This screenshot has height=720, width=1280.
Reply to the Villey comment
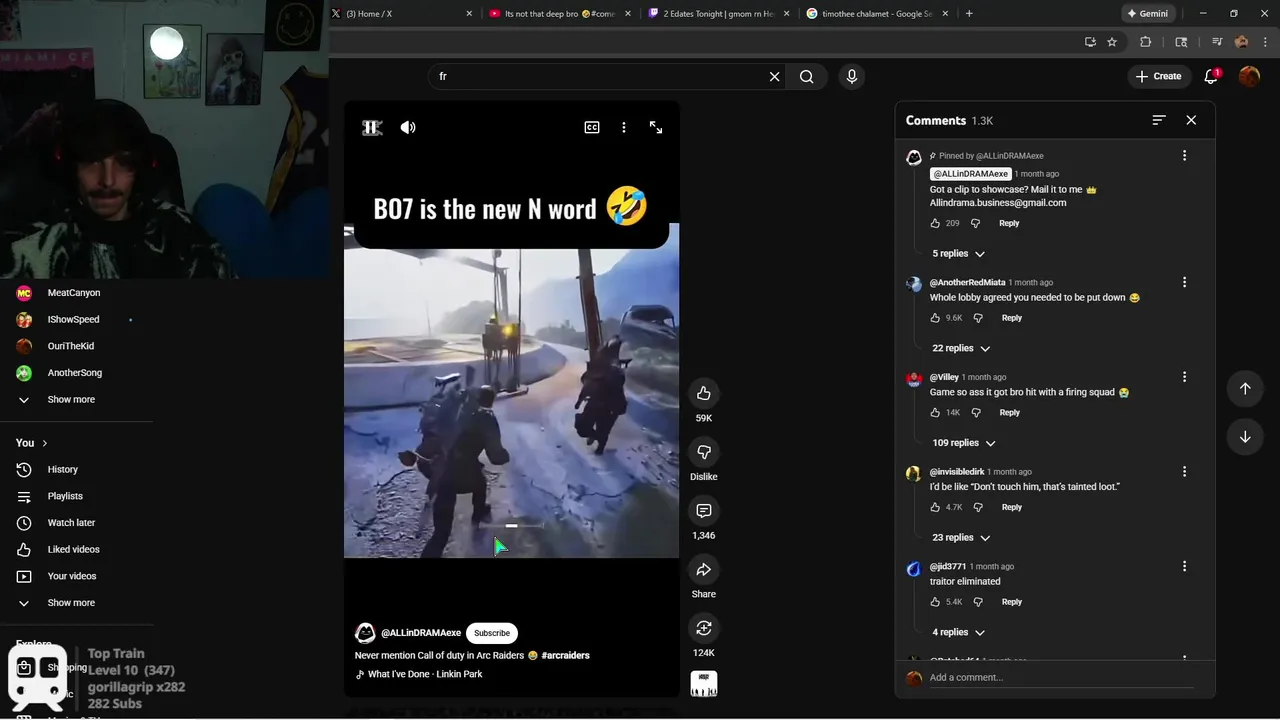(x=1010, y=412)
